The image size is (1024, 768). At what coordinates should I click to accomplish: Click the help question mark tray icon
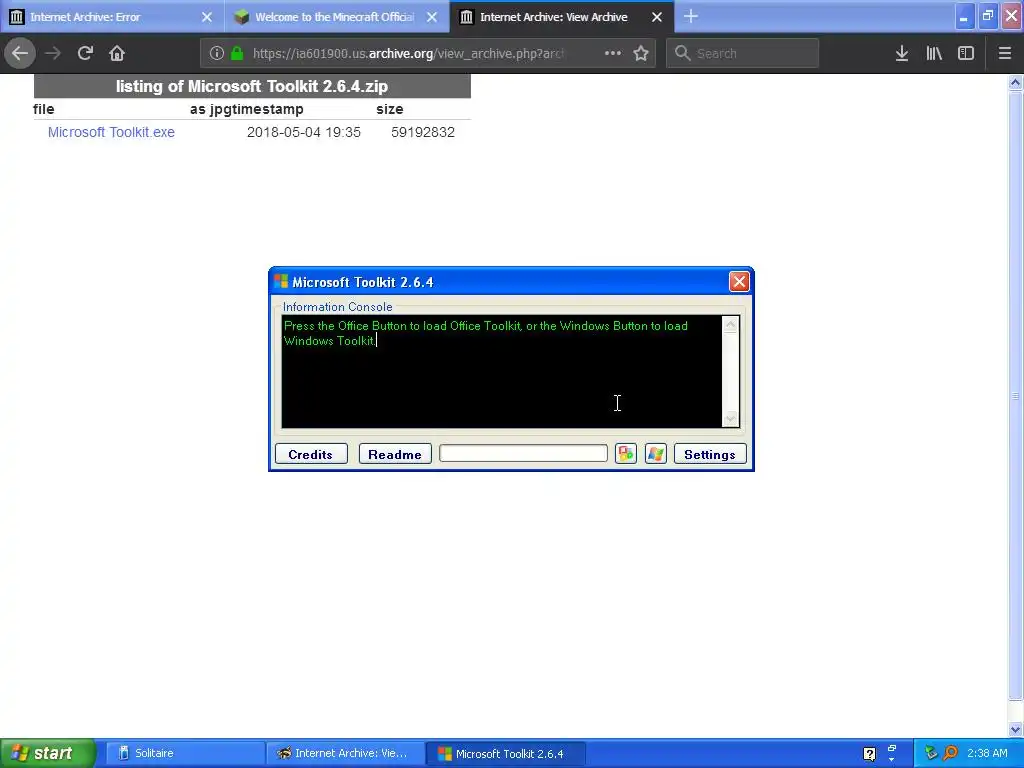coord(869,754)
